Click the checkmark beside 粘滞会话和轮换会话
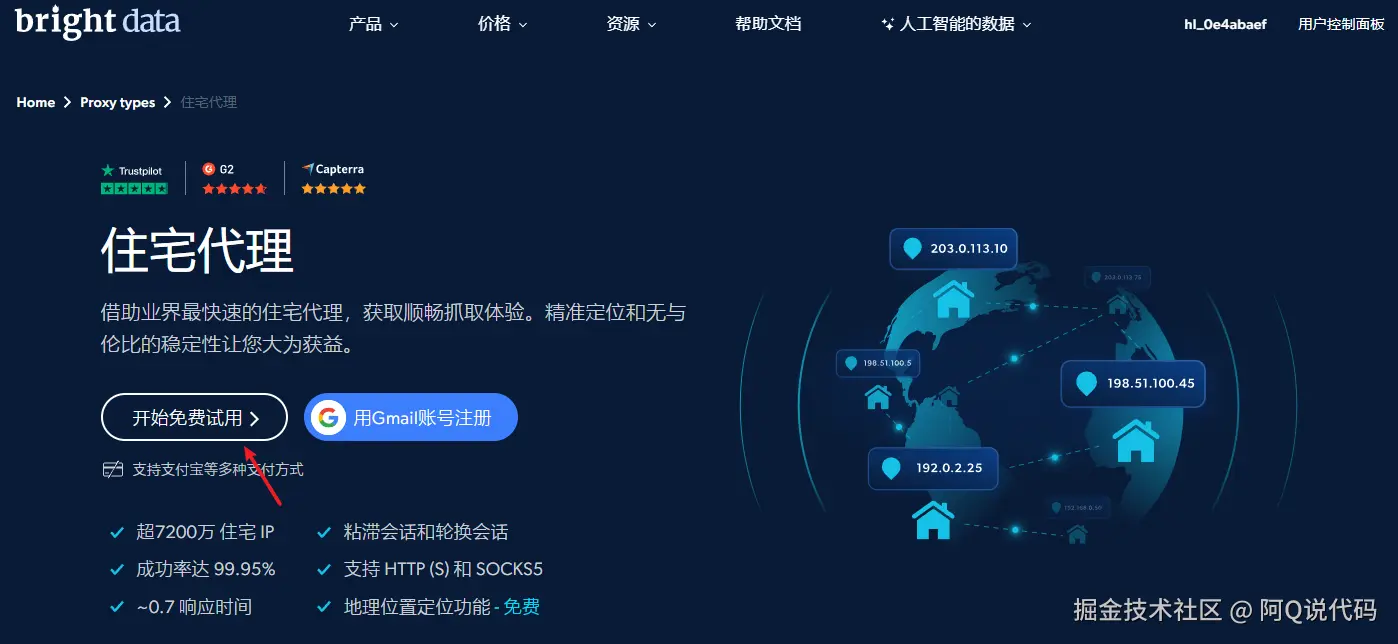 324,533
